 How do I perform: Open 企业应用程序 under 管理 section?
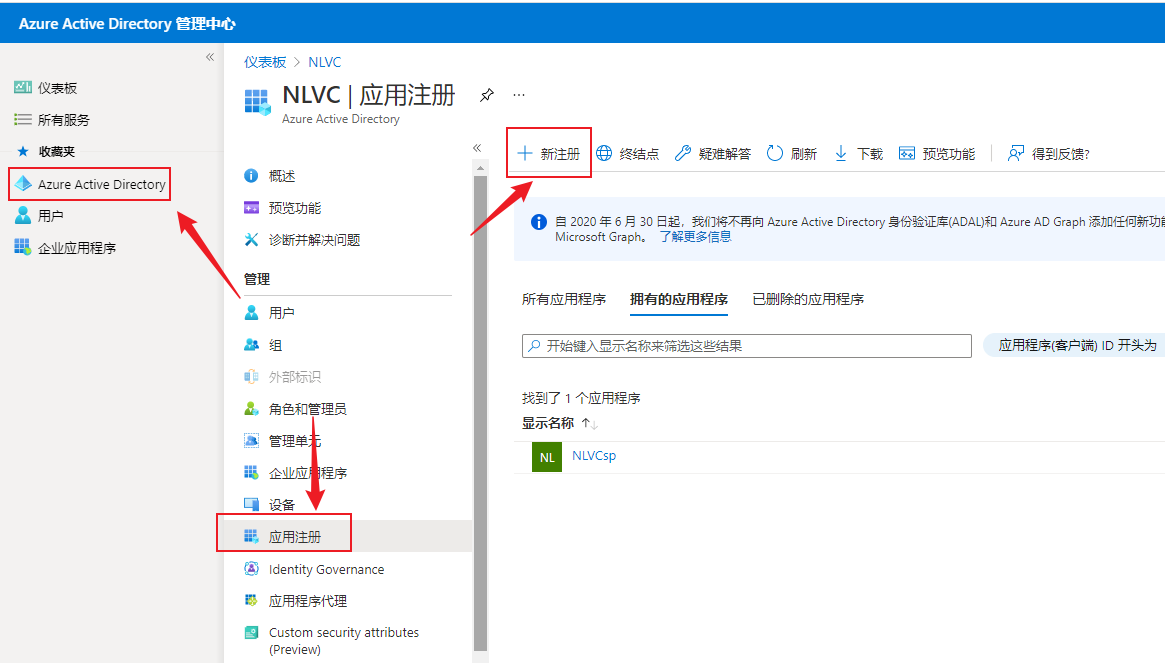[x=295, y=473]
